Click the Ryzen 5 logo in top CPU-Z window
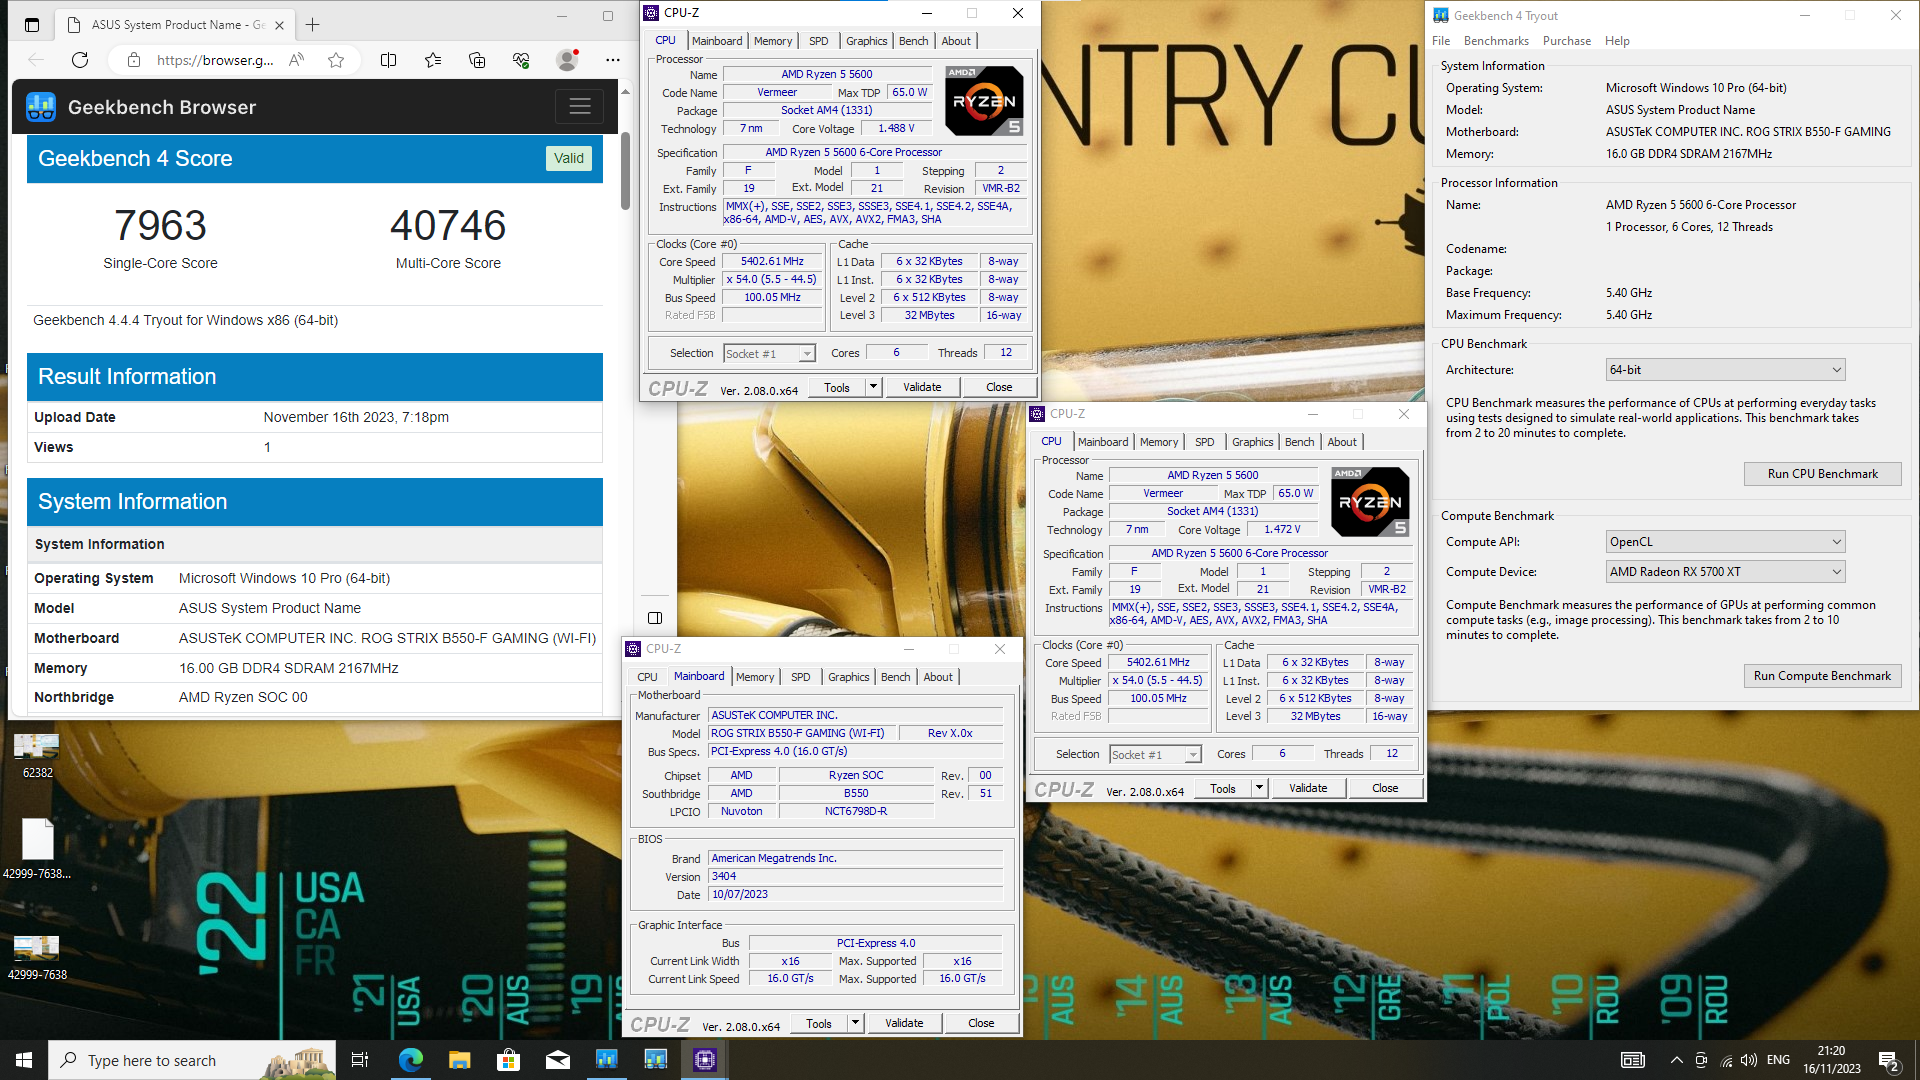Image resolution: width=1920 pixels, height=1080 pixels. (x=984, y=101)
